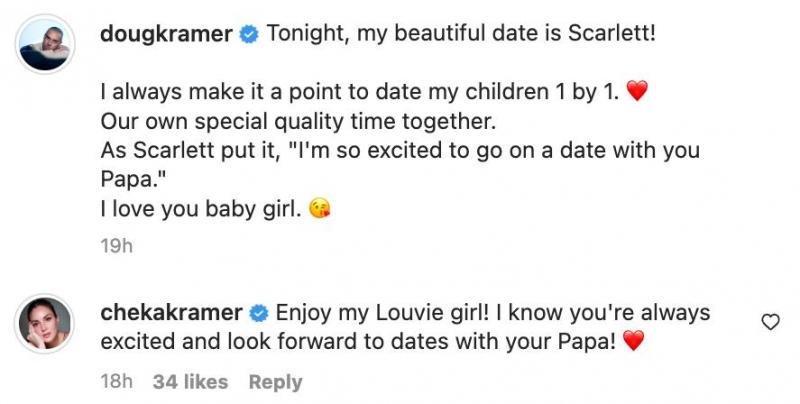Open dougkramer's profile picture
The height and width of the screenshot is (404, 800).
point(45,44)
